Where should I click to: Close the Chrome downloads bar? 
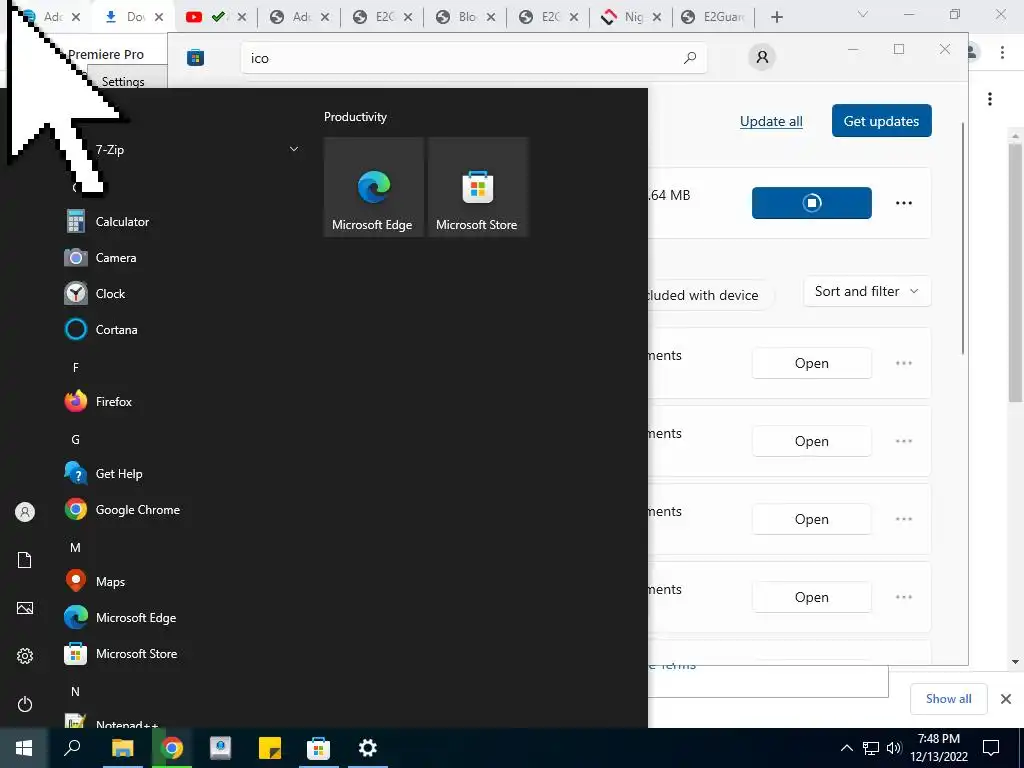click(x=1006, y=699)
